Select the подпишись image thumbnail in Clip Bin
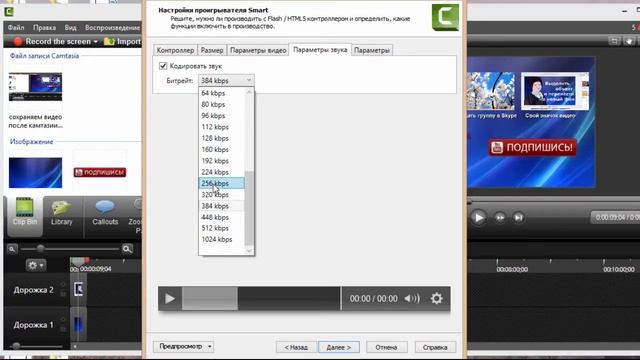640x360 pixels. pyautogui.click(x=100, y=172)
